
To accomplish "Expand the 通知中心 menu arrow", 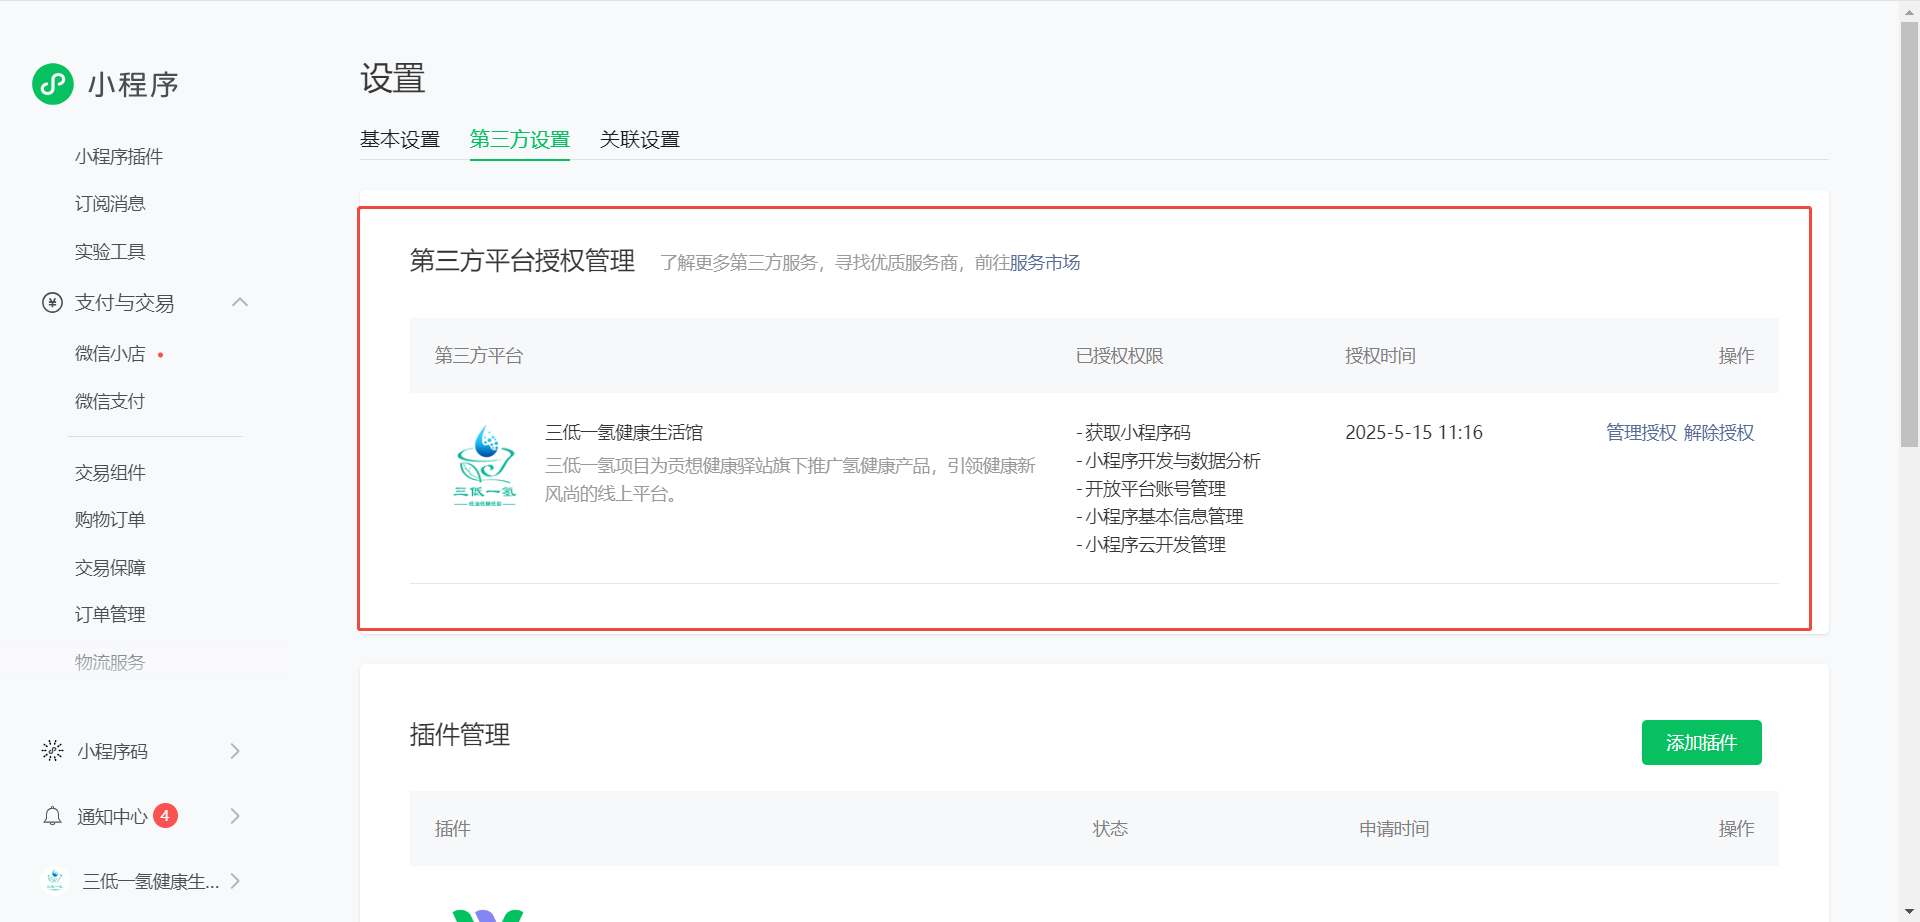I will coord(235,816).
